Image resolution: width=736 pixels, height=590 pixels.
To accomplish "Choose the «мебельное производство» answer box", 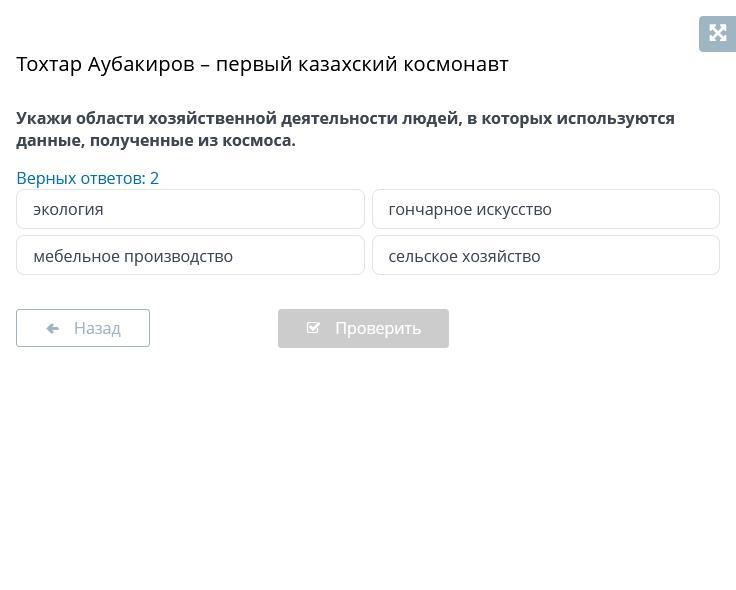I will [190, 256].
